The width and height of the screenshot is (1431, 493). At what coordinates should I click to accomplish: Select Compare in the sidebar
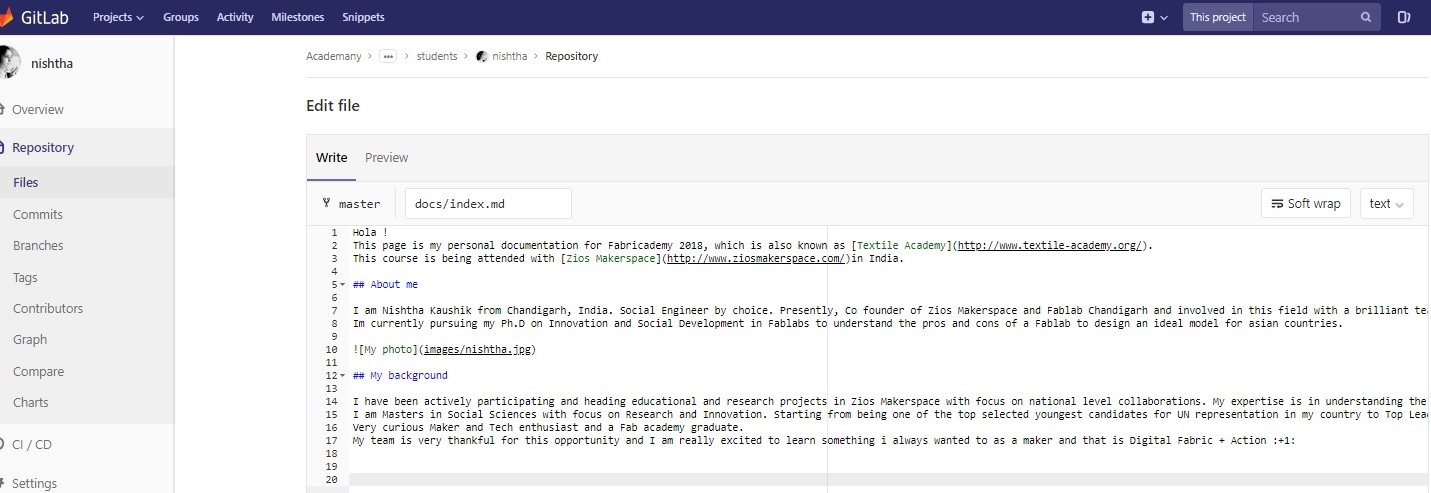coord(38,371)
